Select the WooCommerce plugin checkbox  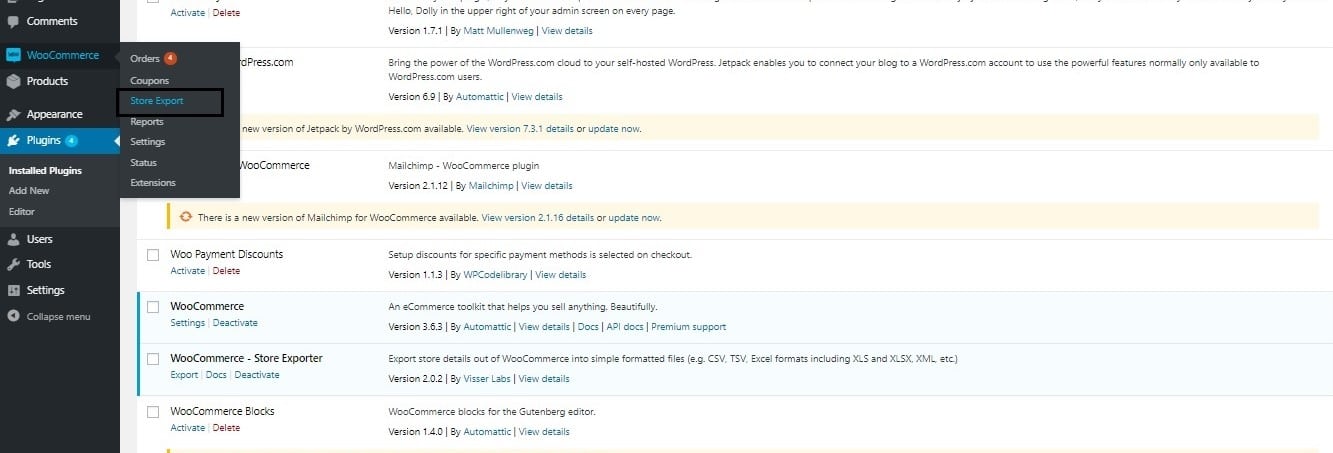153,307
